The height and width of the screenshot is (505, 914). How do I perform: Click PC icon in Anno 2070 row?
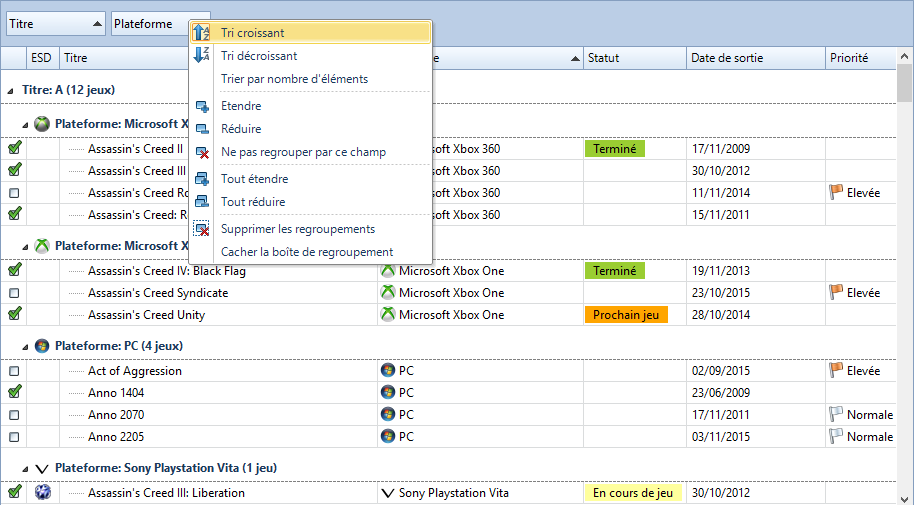pos(388,415)
